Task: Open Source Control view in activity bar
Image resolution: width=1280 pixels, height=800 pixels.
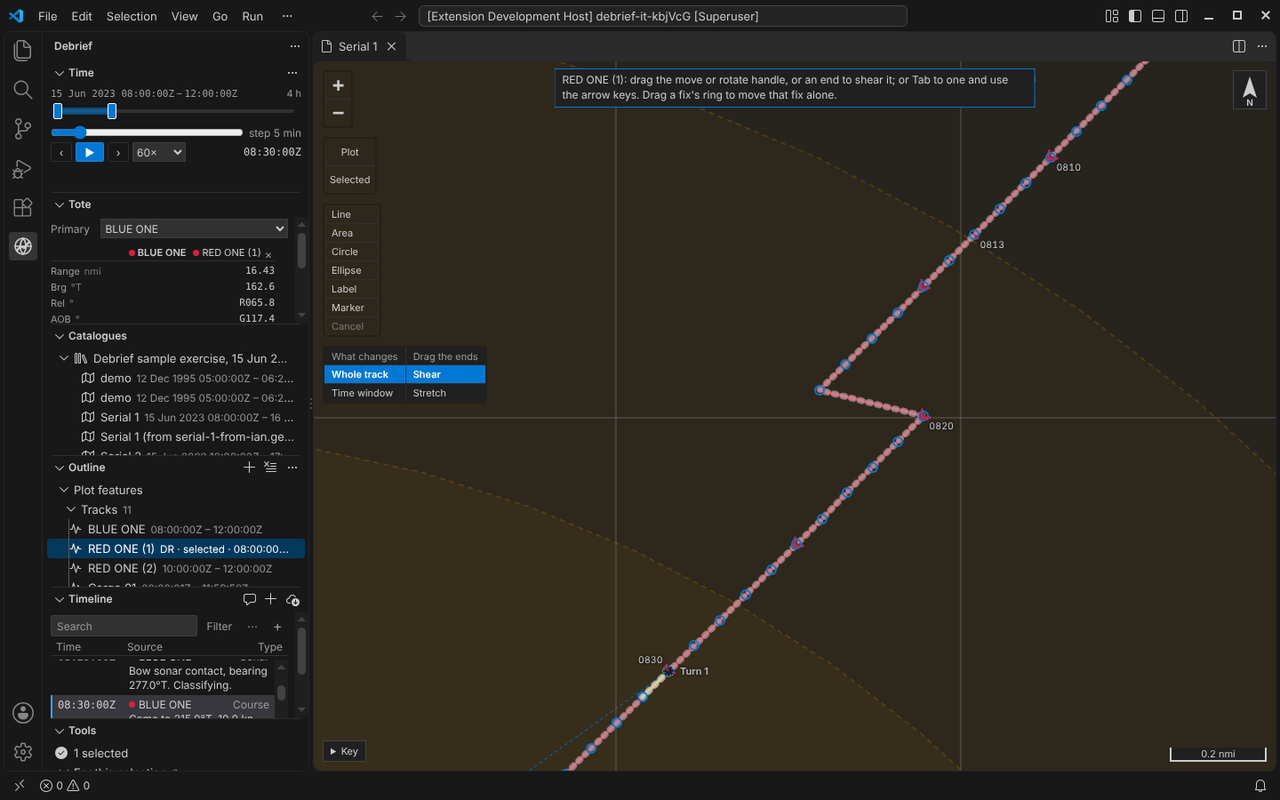Action: 23,129
